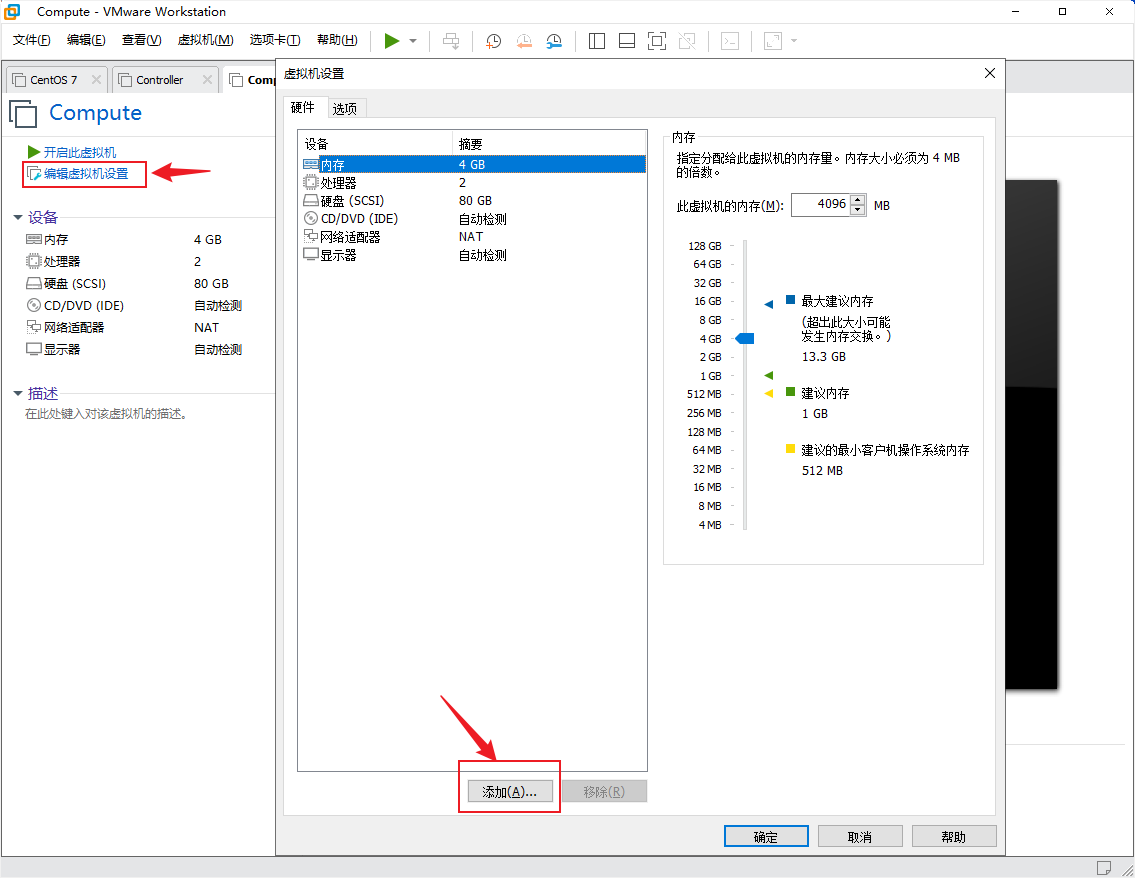The image size is (1135, 878).
Task: Open the snapshot manager icon
Action: 554,41
